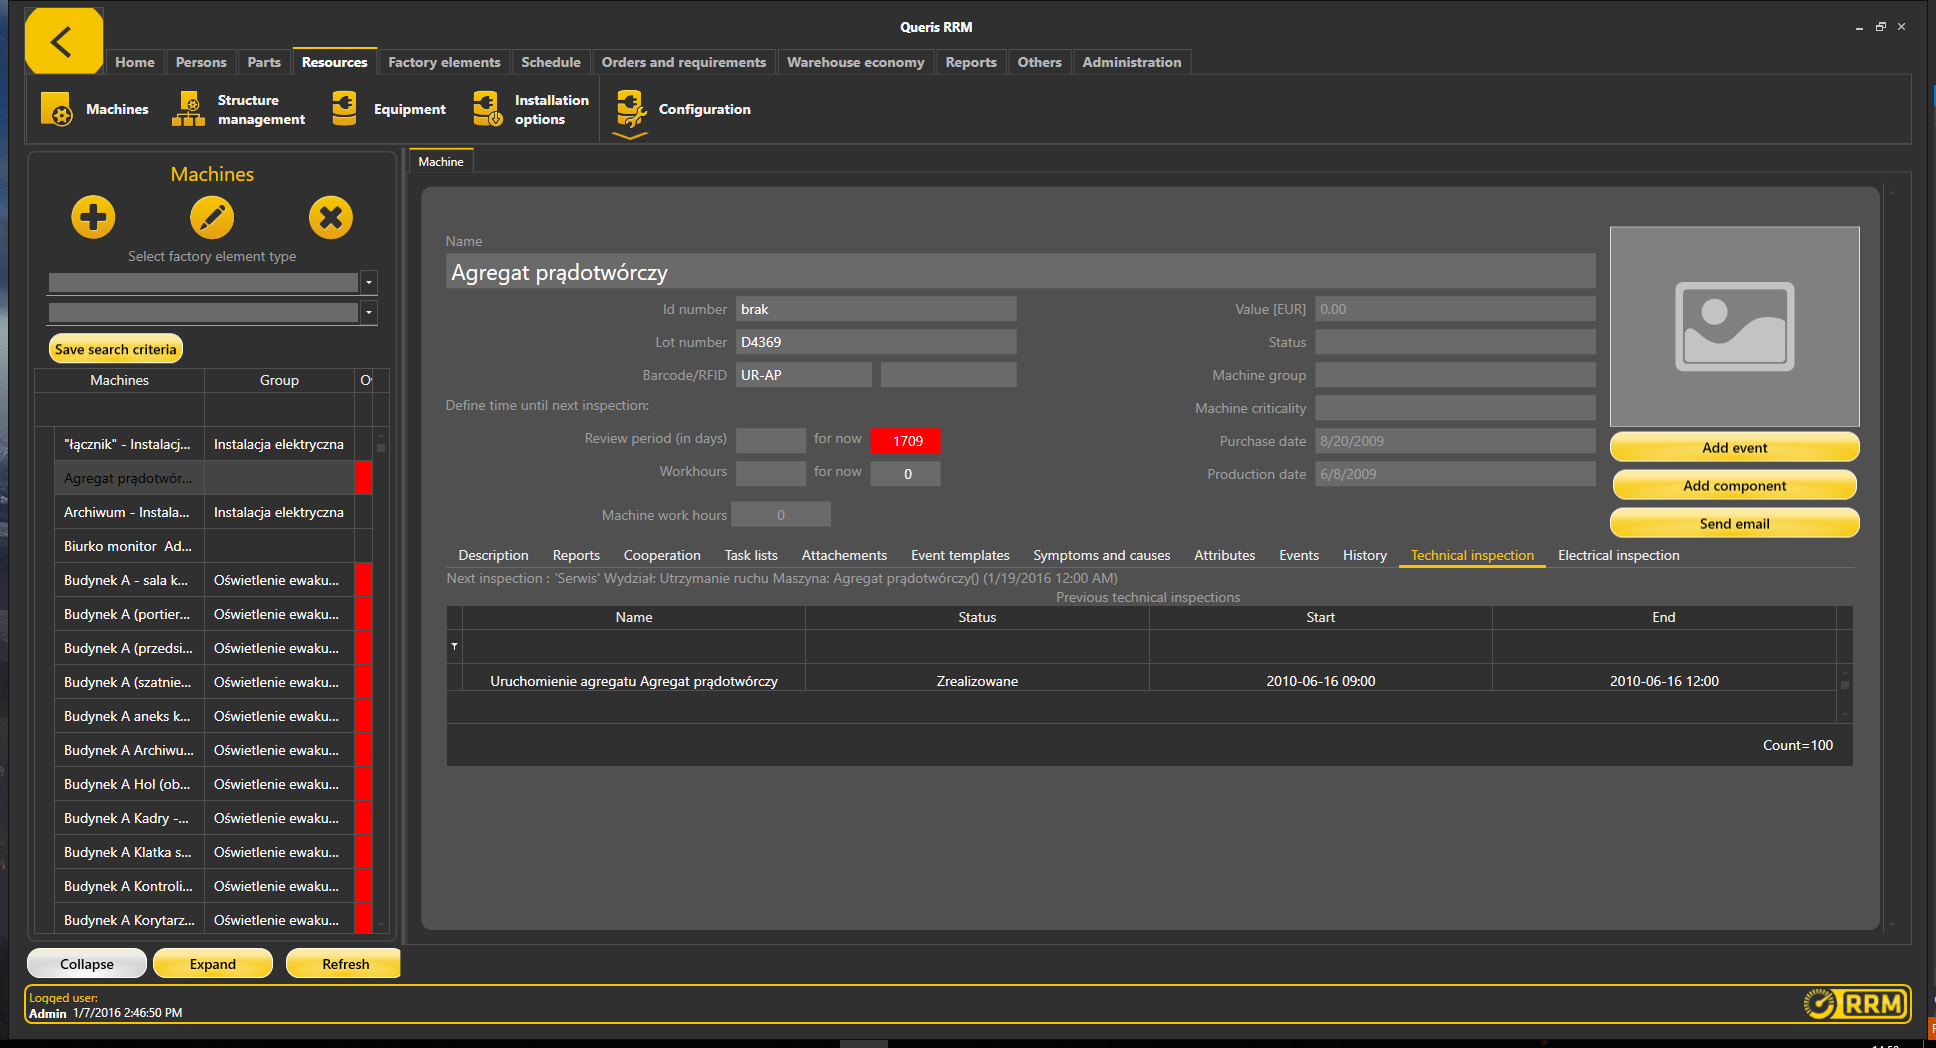1936x1048 pixels.
Task: Click the pencil icon to edit the machine
Action: coord(212,217)
